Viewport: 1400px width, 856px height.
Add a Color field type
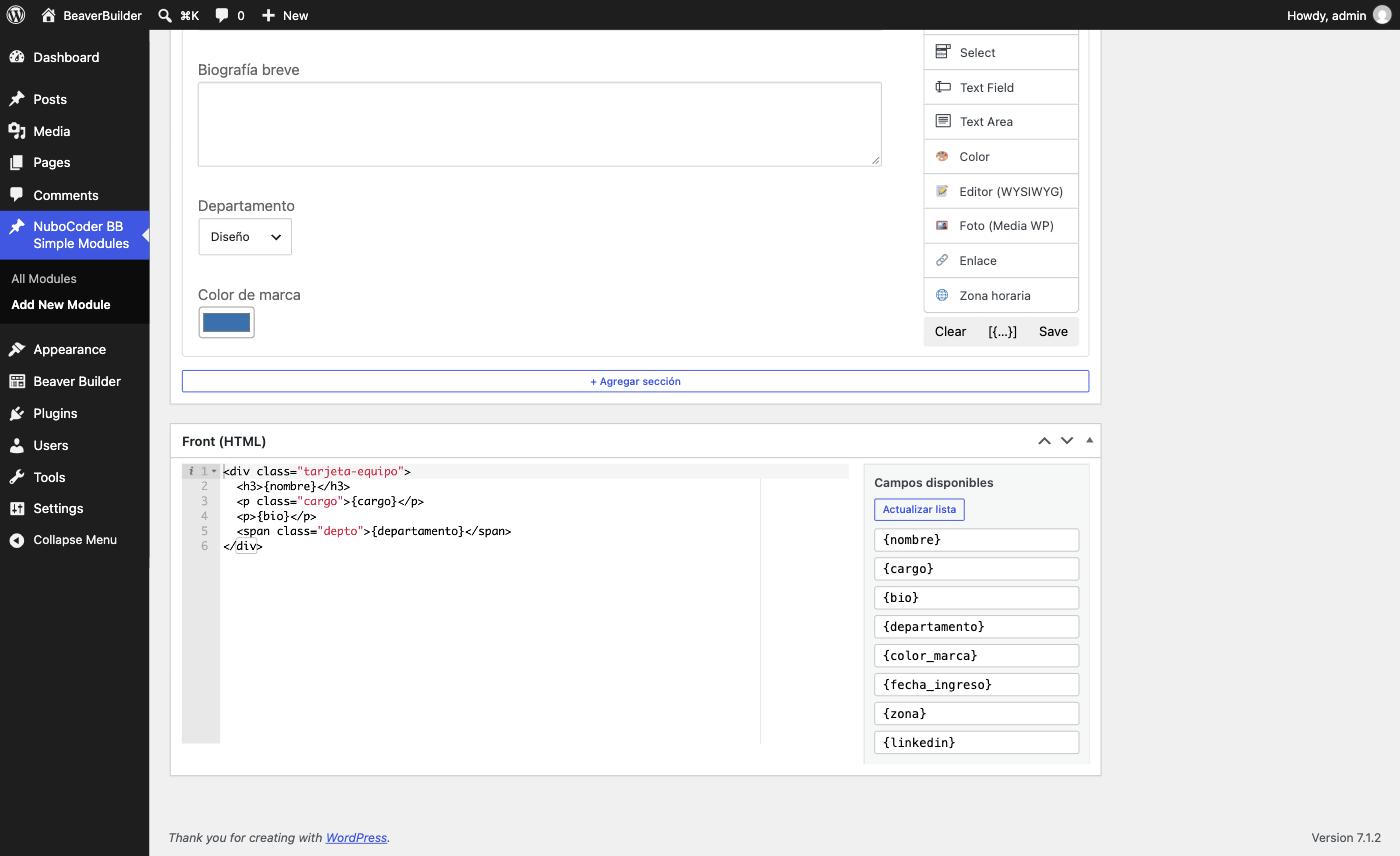point(1001,156)
